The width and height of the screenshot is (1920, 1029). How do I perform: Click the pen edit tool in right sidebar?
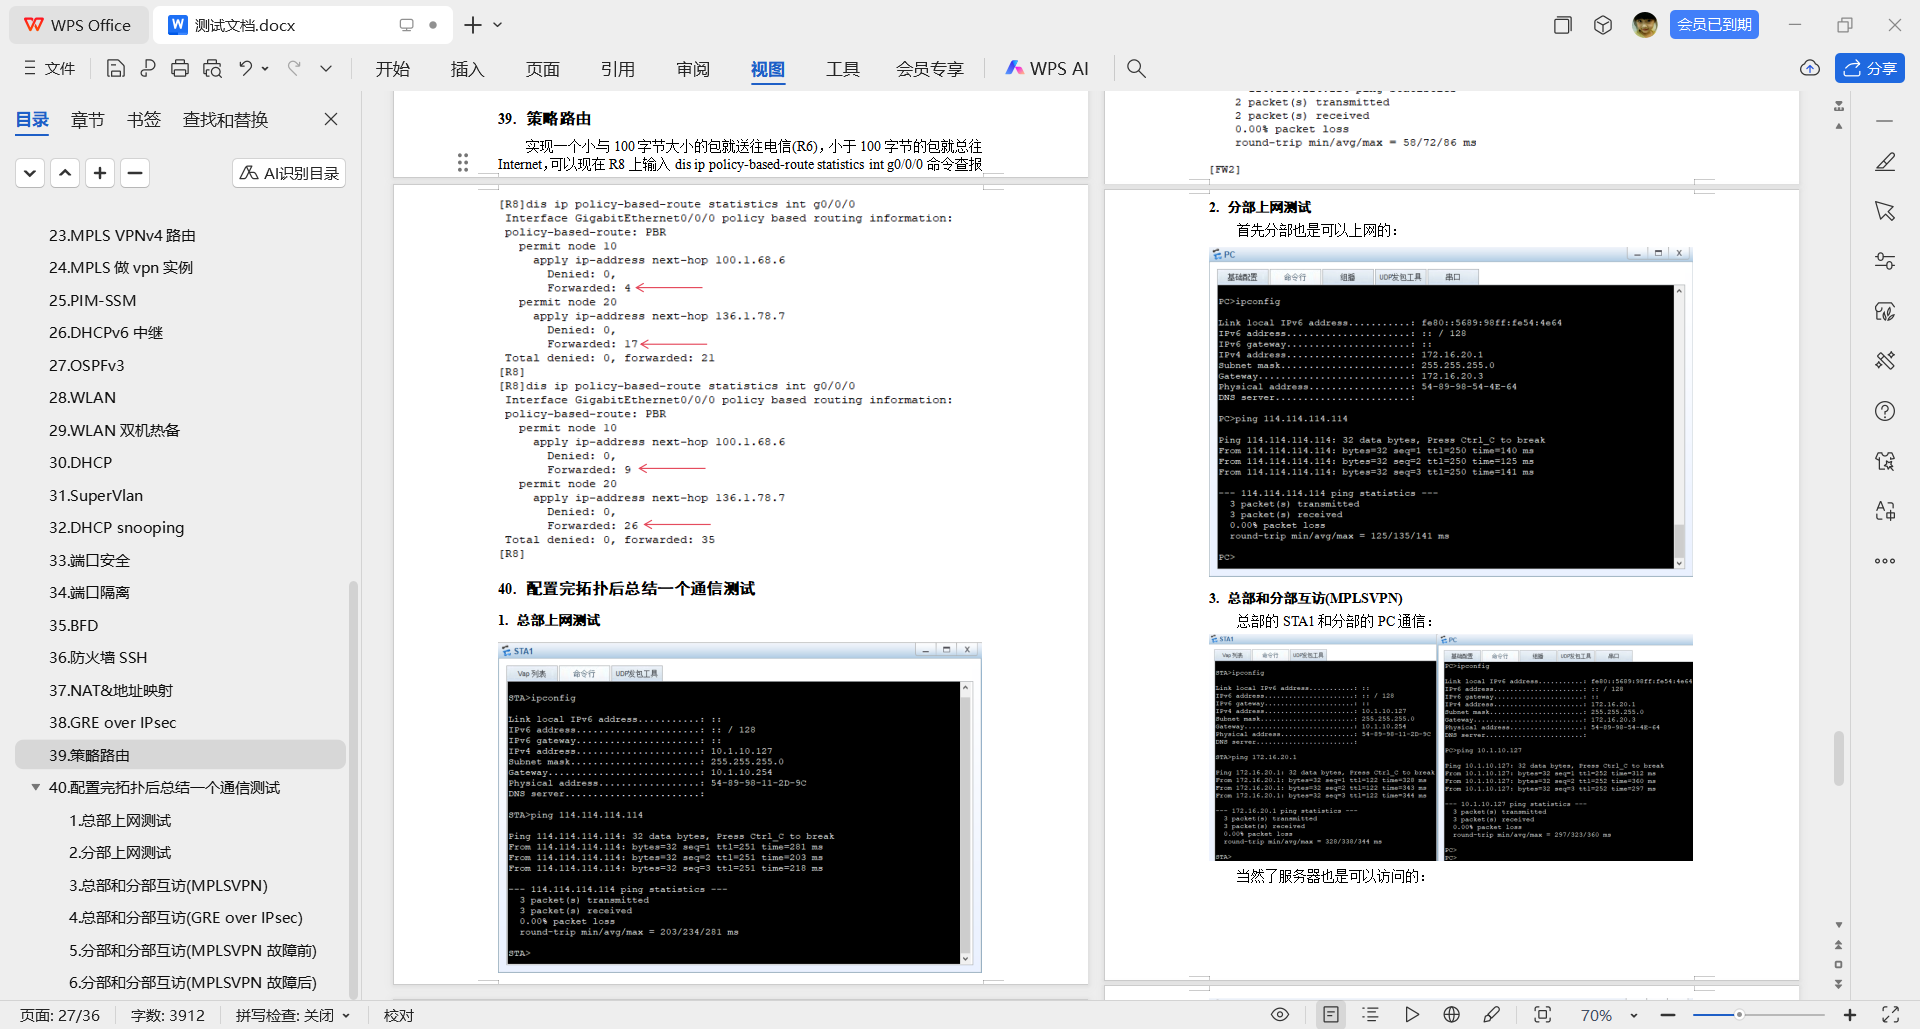[x=1885, y=161]
